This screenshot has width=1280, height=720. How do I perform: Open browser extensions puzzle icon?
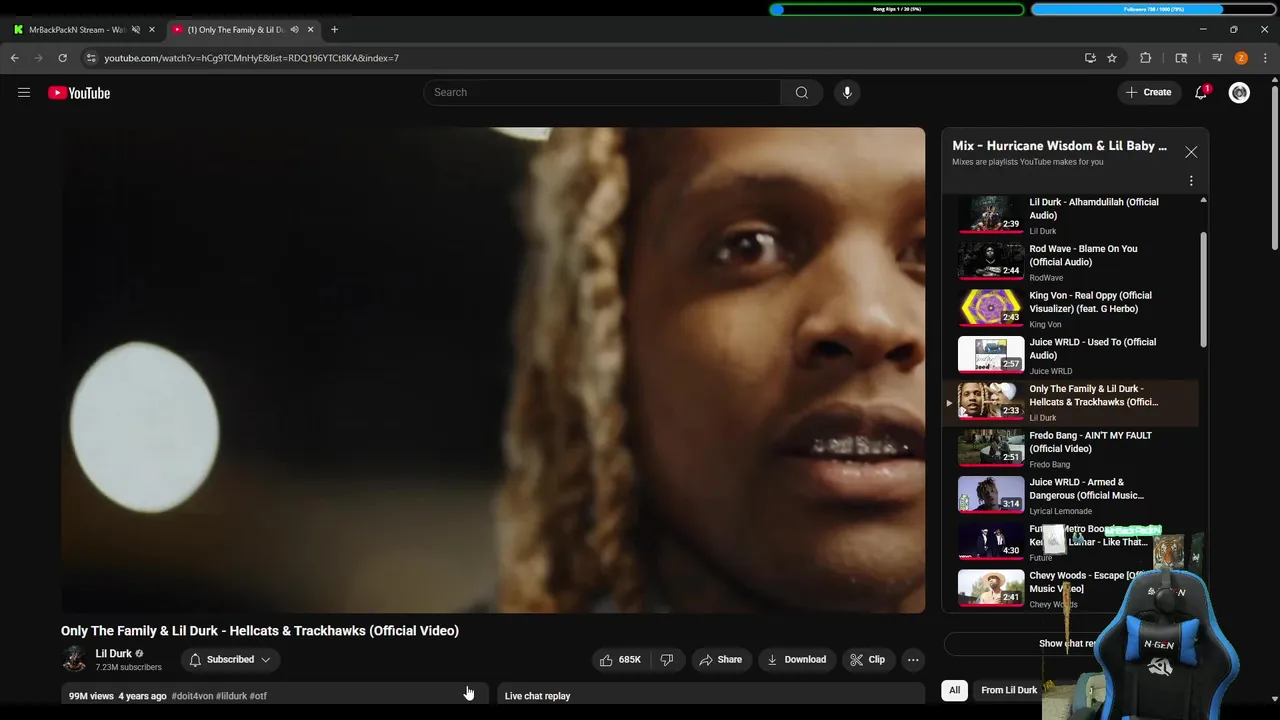click(1146, 58)
